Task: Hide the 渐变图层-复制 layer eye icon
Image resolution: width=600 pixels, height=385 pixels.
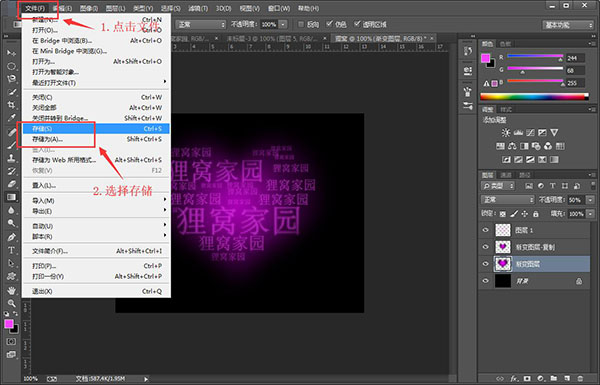Action: point(486,247)
